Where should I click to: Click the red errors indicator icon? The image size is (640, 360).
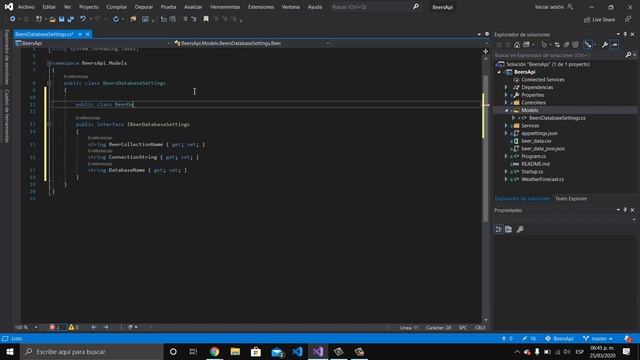52,327
